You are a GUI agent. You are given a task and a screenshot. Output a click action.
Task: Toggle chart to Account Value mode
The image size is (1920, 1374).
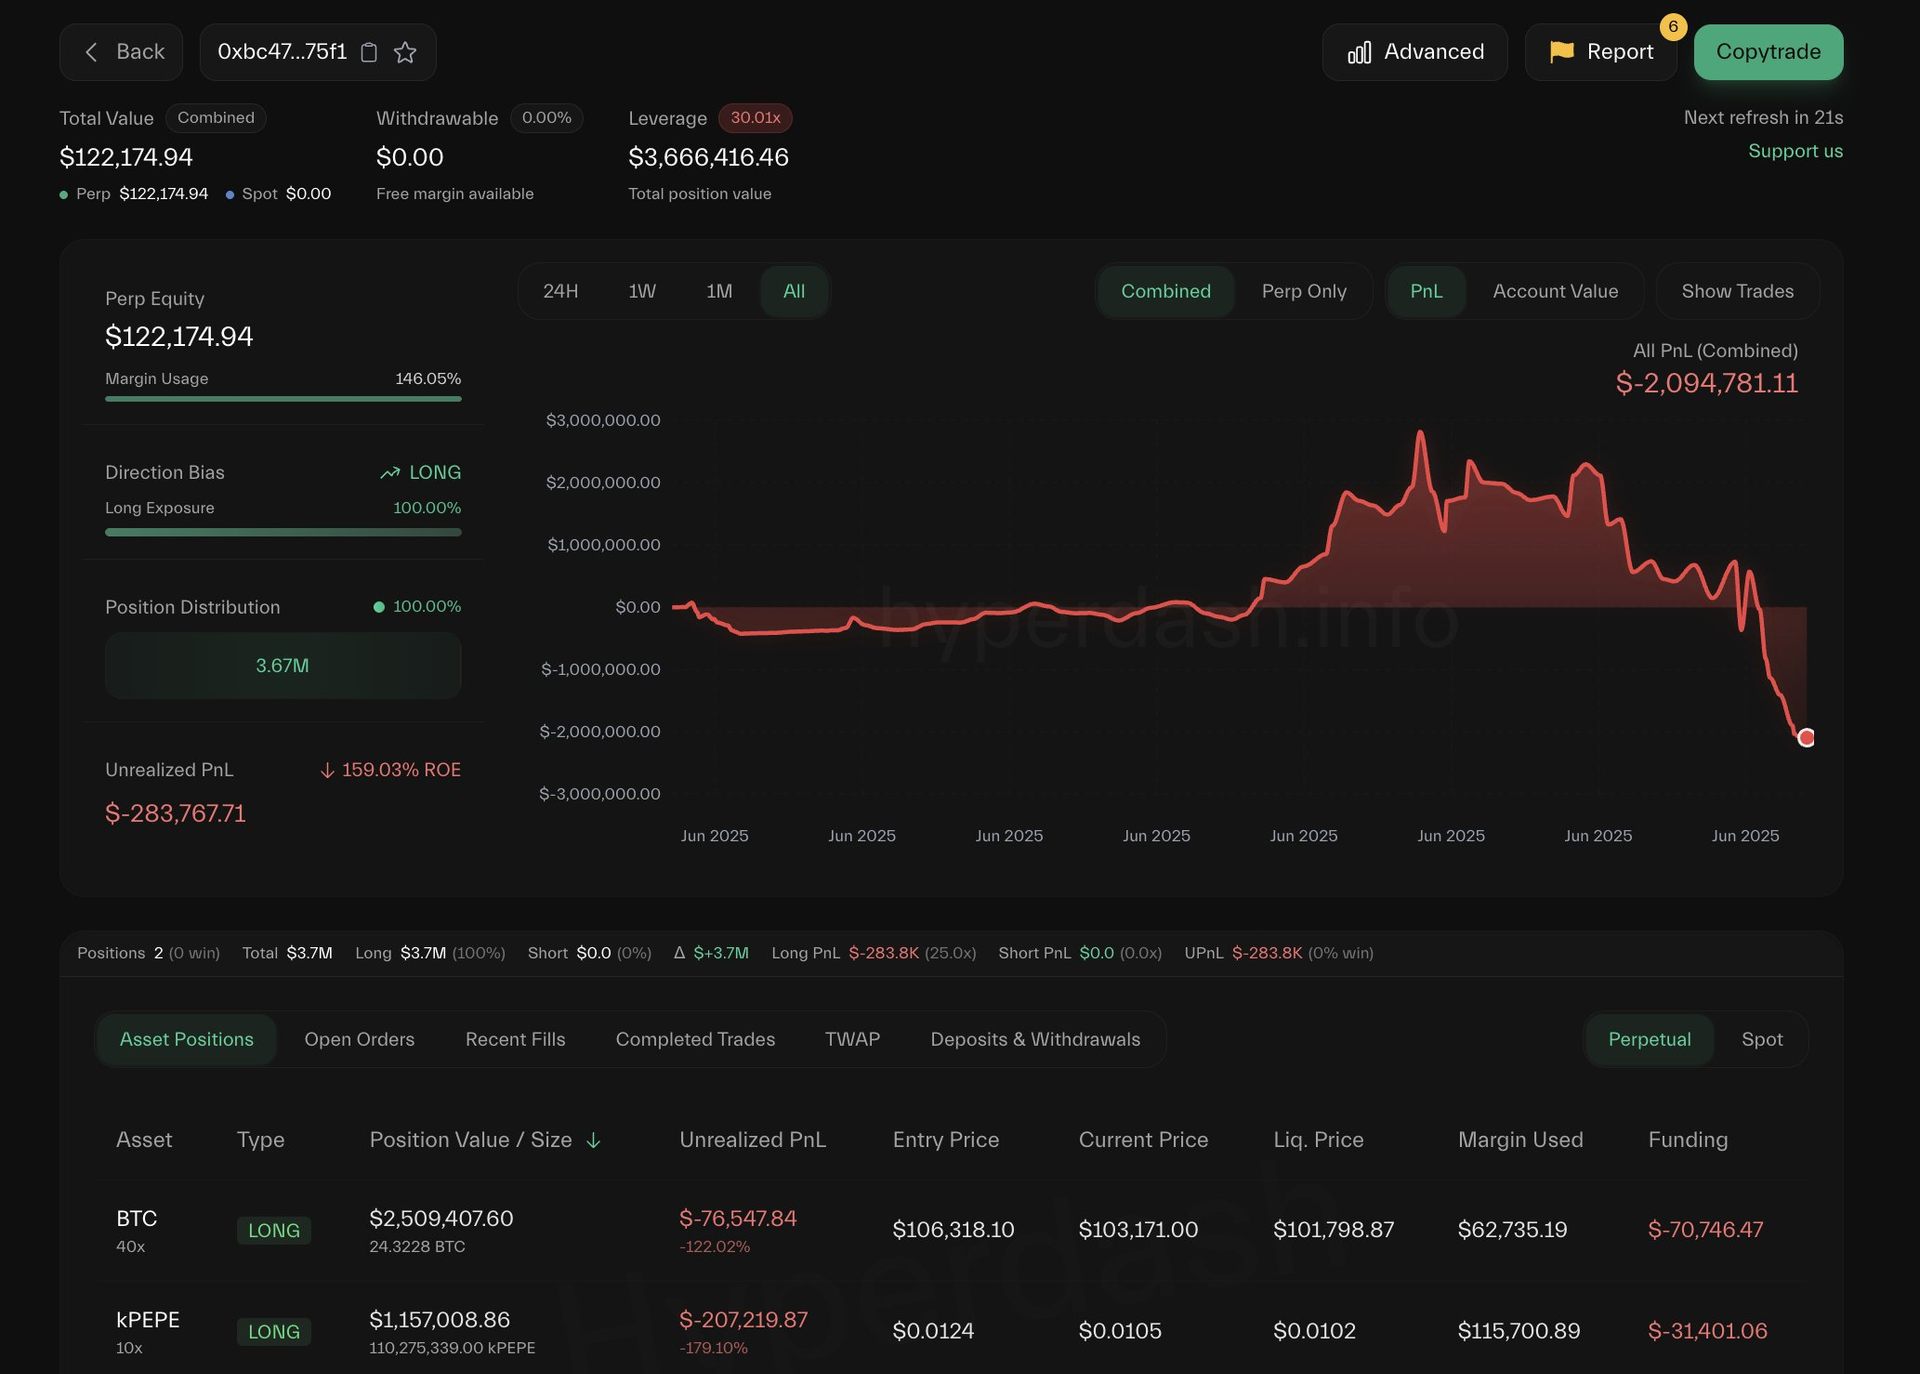1555,291
